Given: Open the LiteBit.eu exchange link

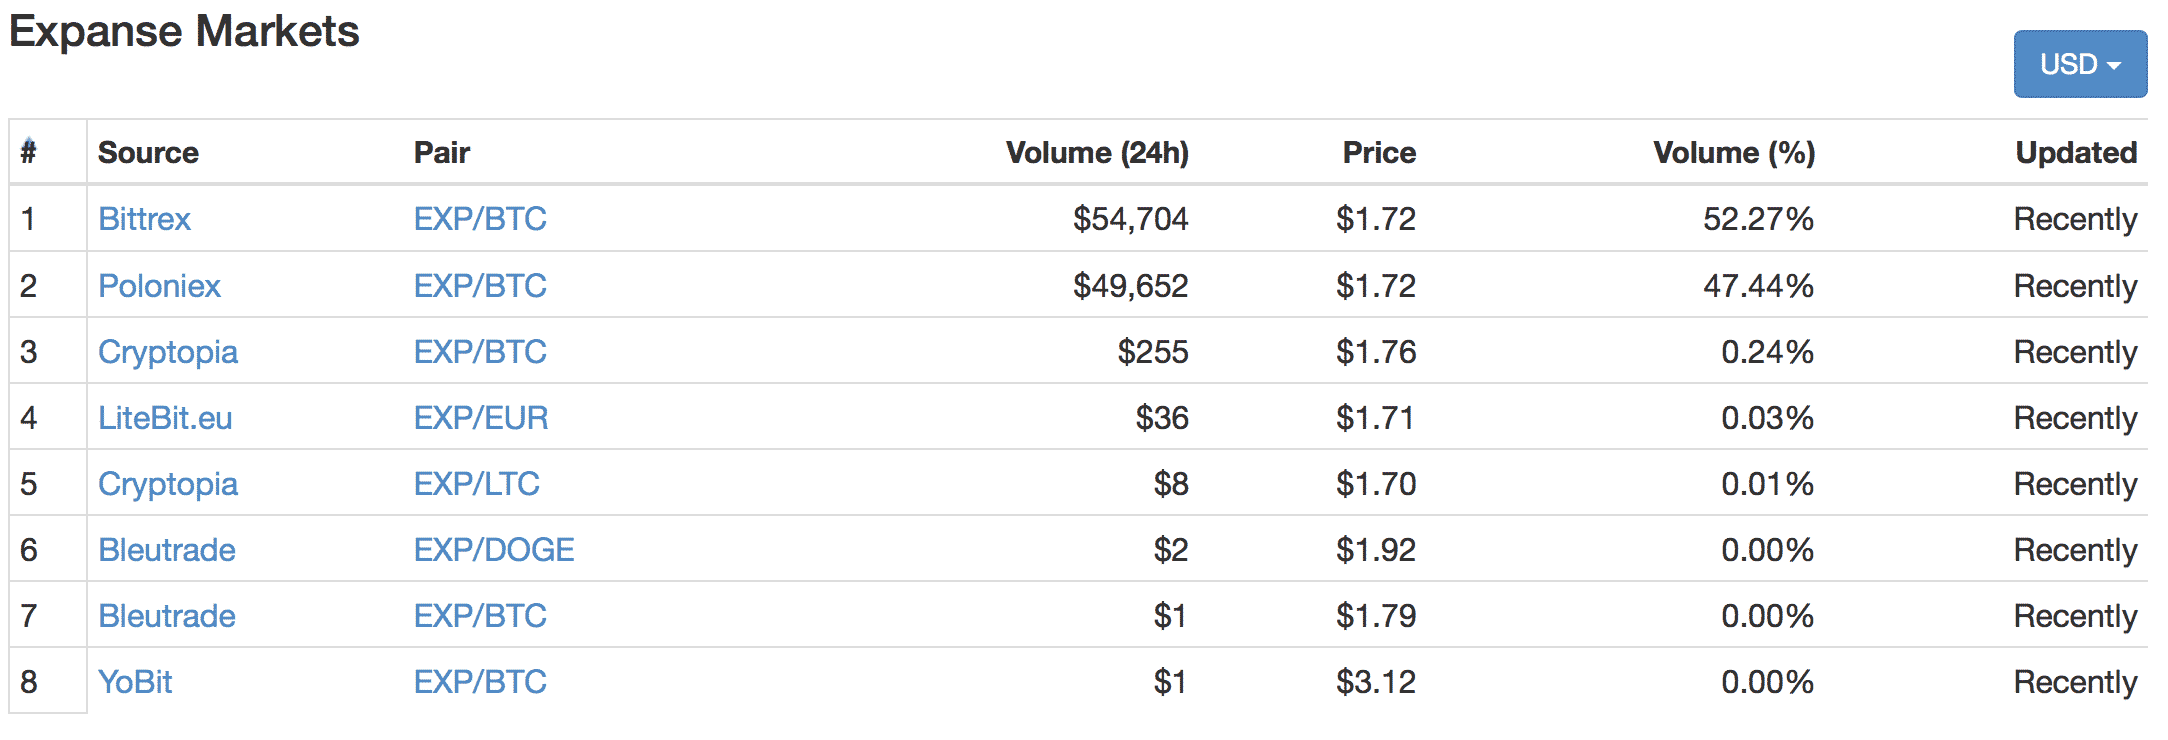Looking at the screenshot, I should point(165,418).
